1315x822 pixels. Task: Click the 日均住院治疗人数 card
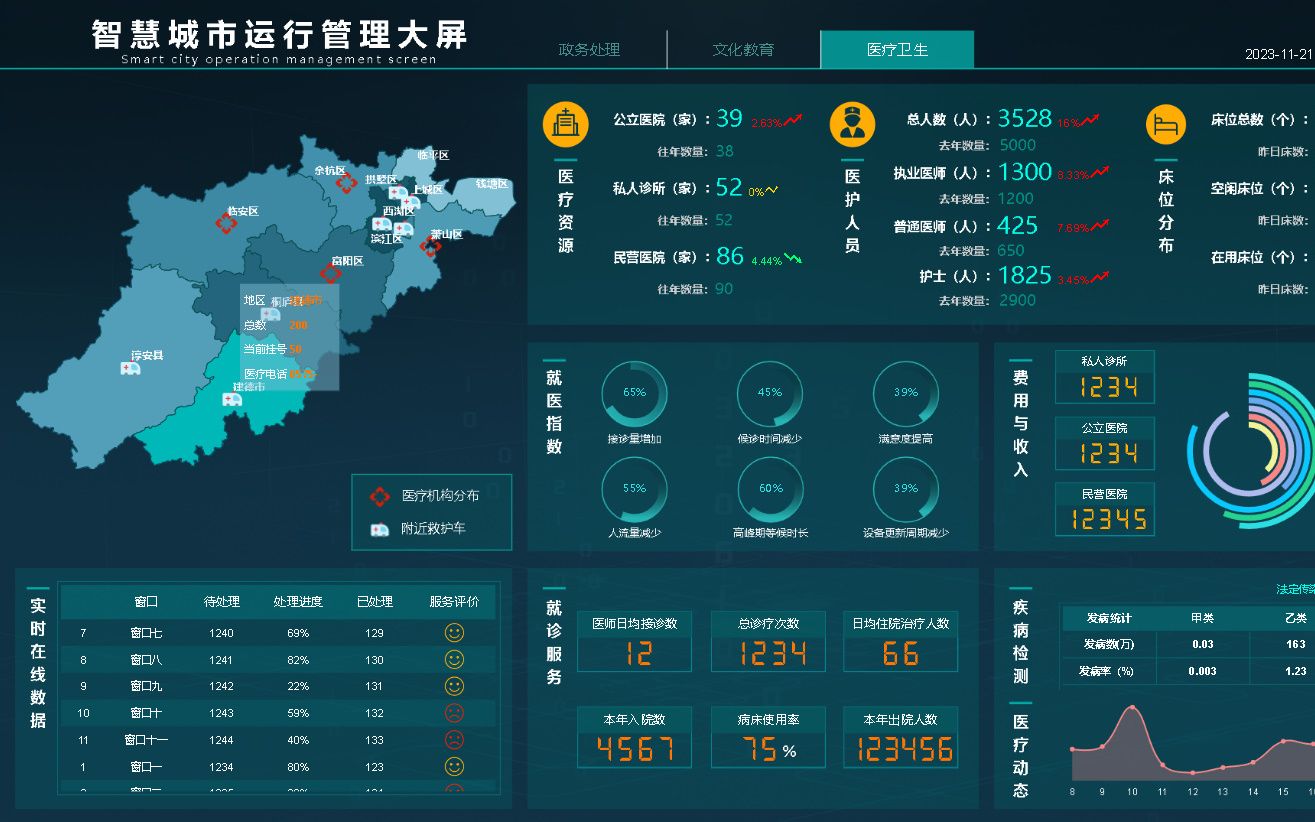coord(901,641)
